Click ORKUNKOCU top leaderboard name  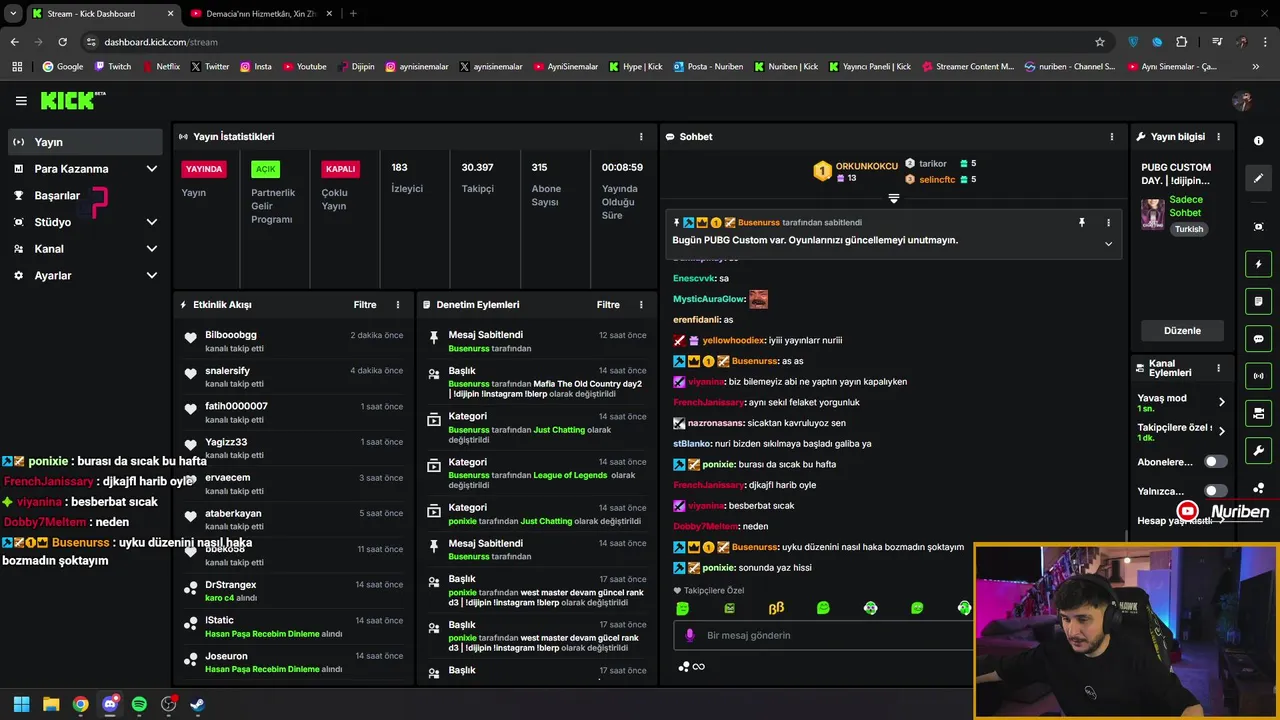(867, 166)
